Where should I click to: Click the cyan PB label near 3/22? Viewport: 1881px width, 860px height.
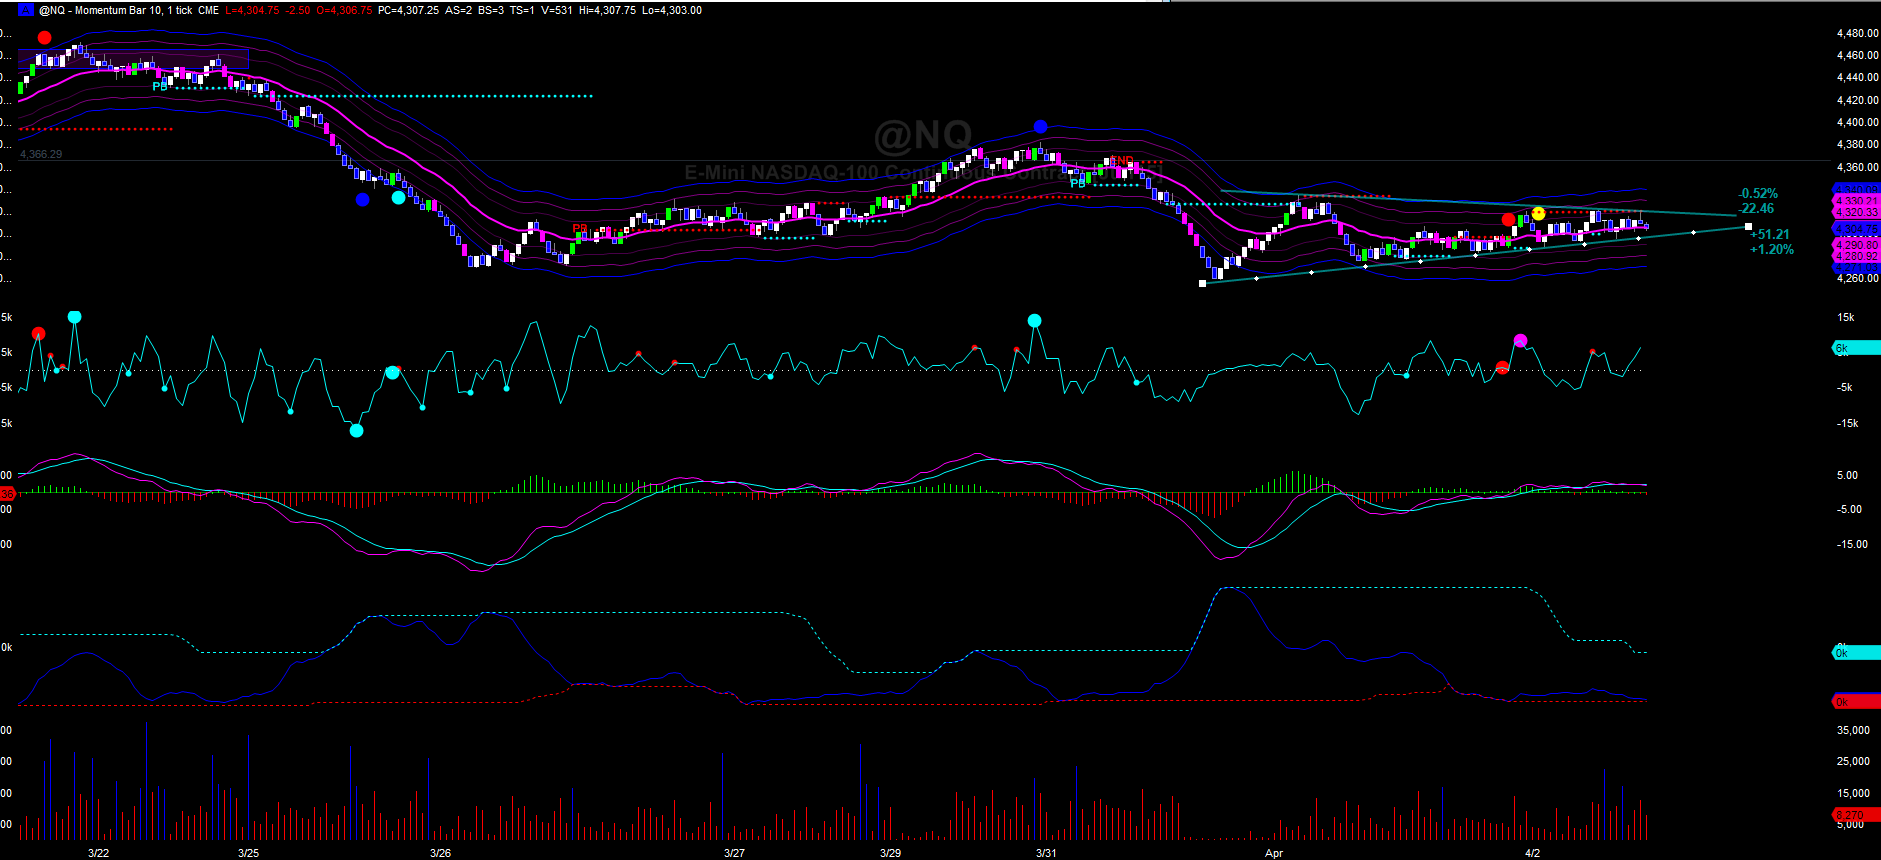click(x=160, y=87)
